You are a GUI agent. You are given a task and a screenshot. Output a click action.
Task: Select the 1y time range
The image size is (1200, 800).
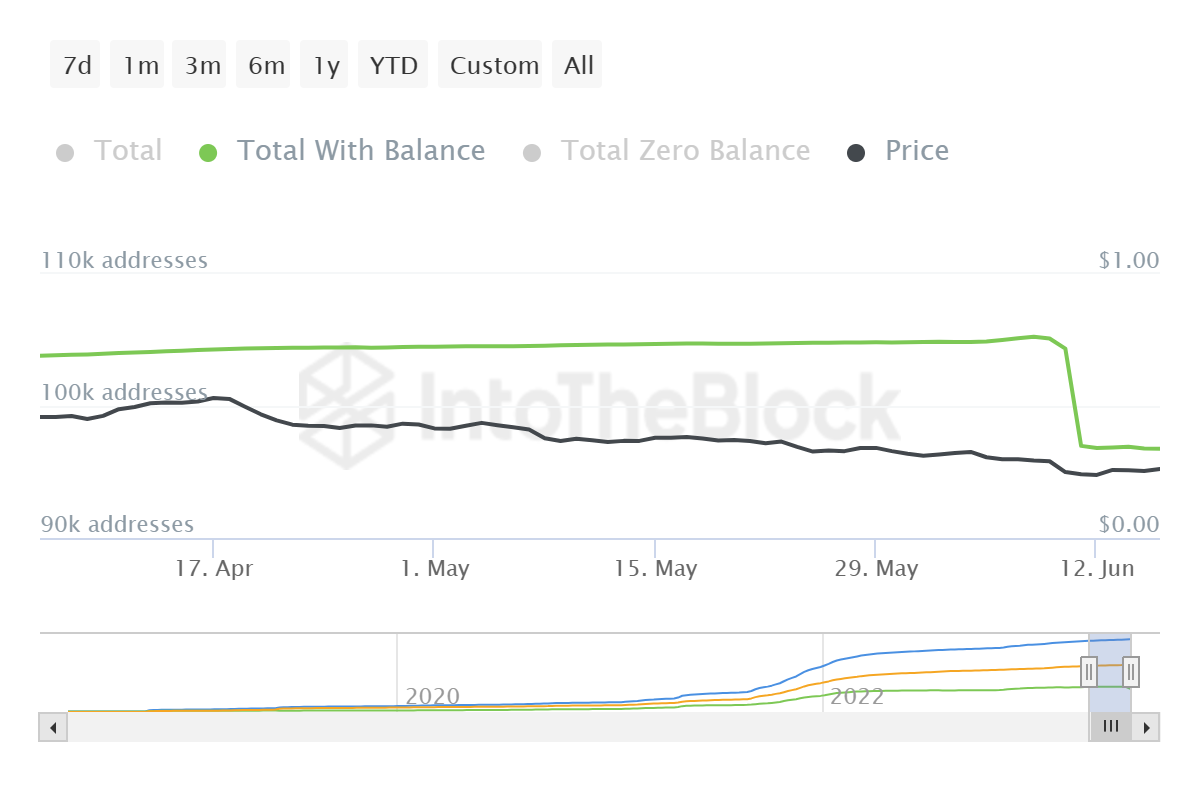tap(324, 65)
